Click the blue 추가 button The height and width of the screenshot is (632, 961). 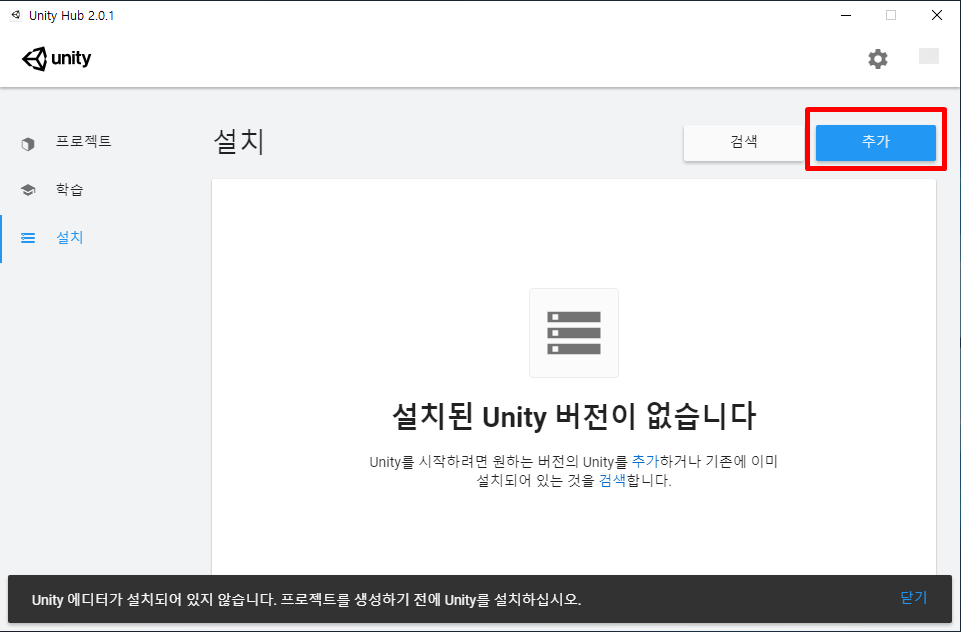pyautogui.click(x=875, y=142)
